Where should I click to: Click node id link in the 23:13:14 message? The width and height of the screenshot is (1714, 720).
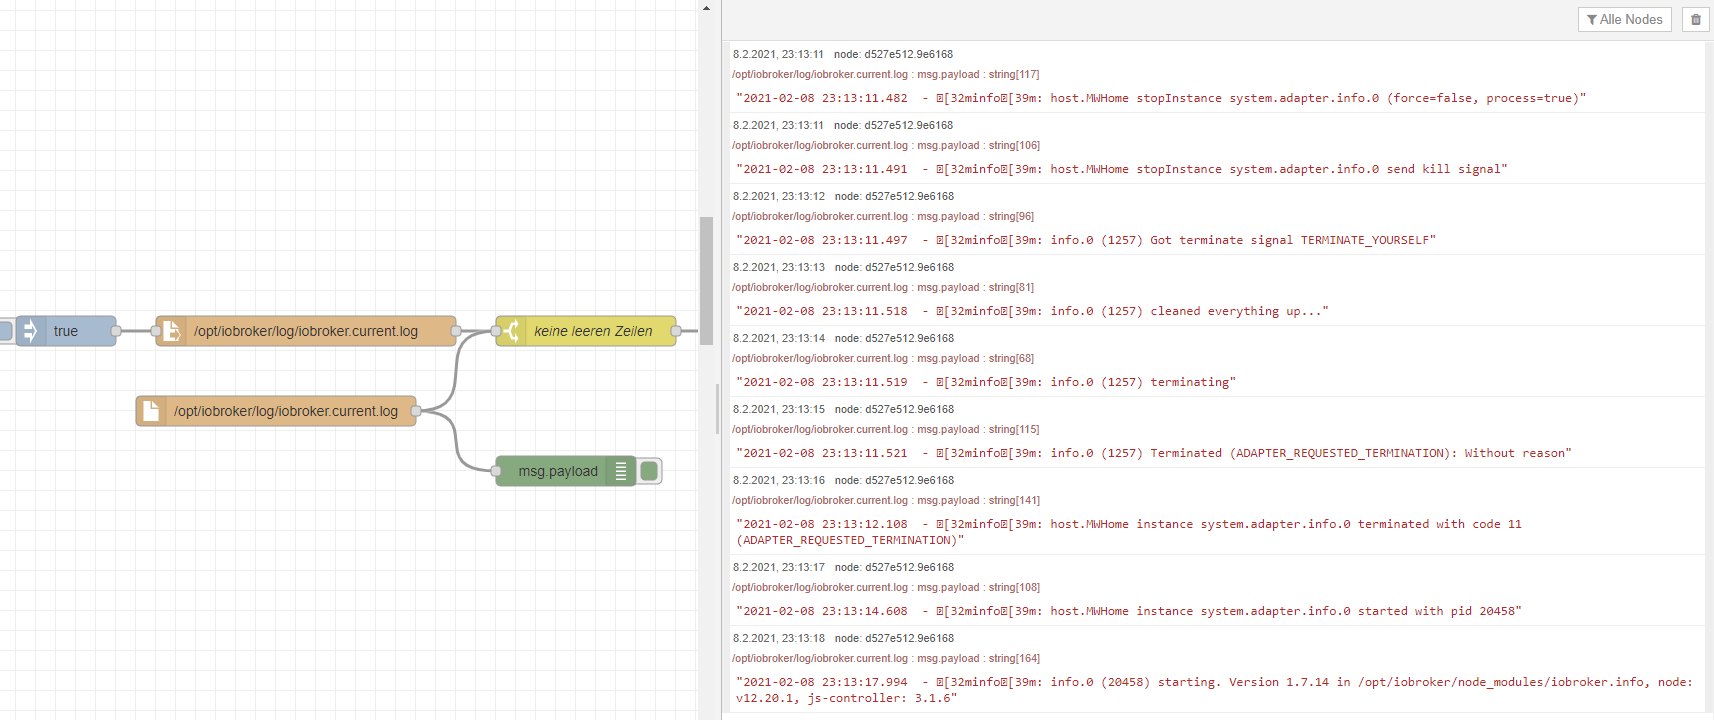(x=894, y=338)
